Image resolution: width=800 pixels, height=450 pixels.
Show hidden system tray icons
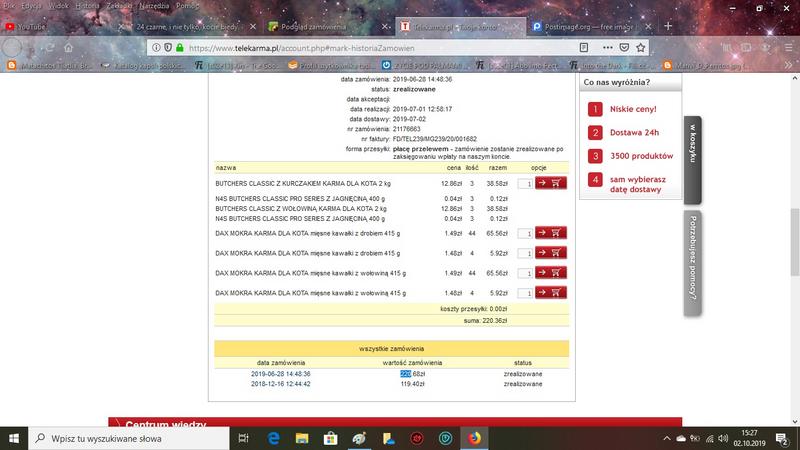coord(667,438)
